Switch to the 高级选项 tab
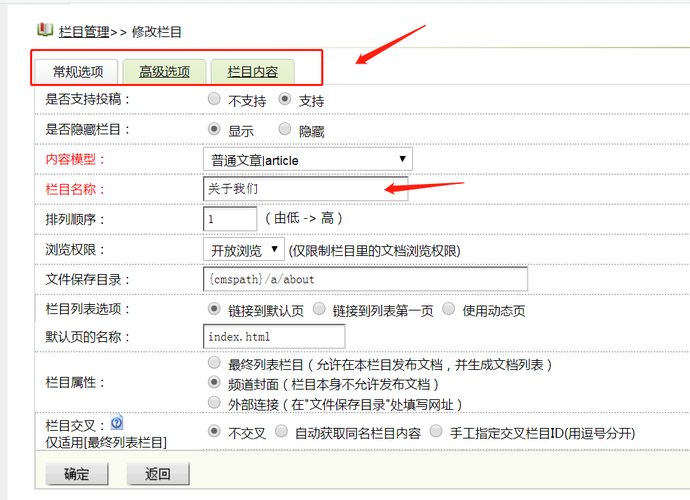 tap(164, 72)
